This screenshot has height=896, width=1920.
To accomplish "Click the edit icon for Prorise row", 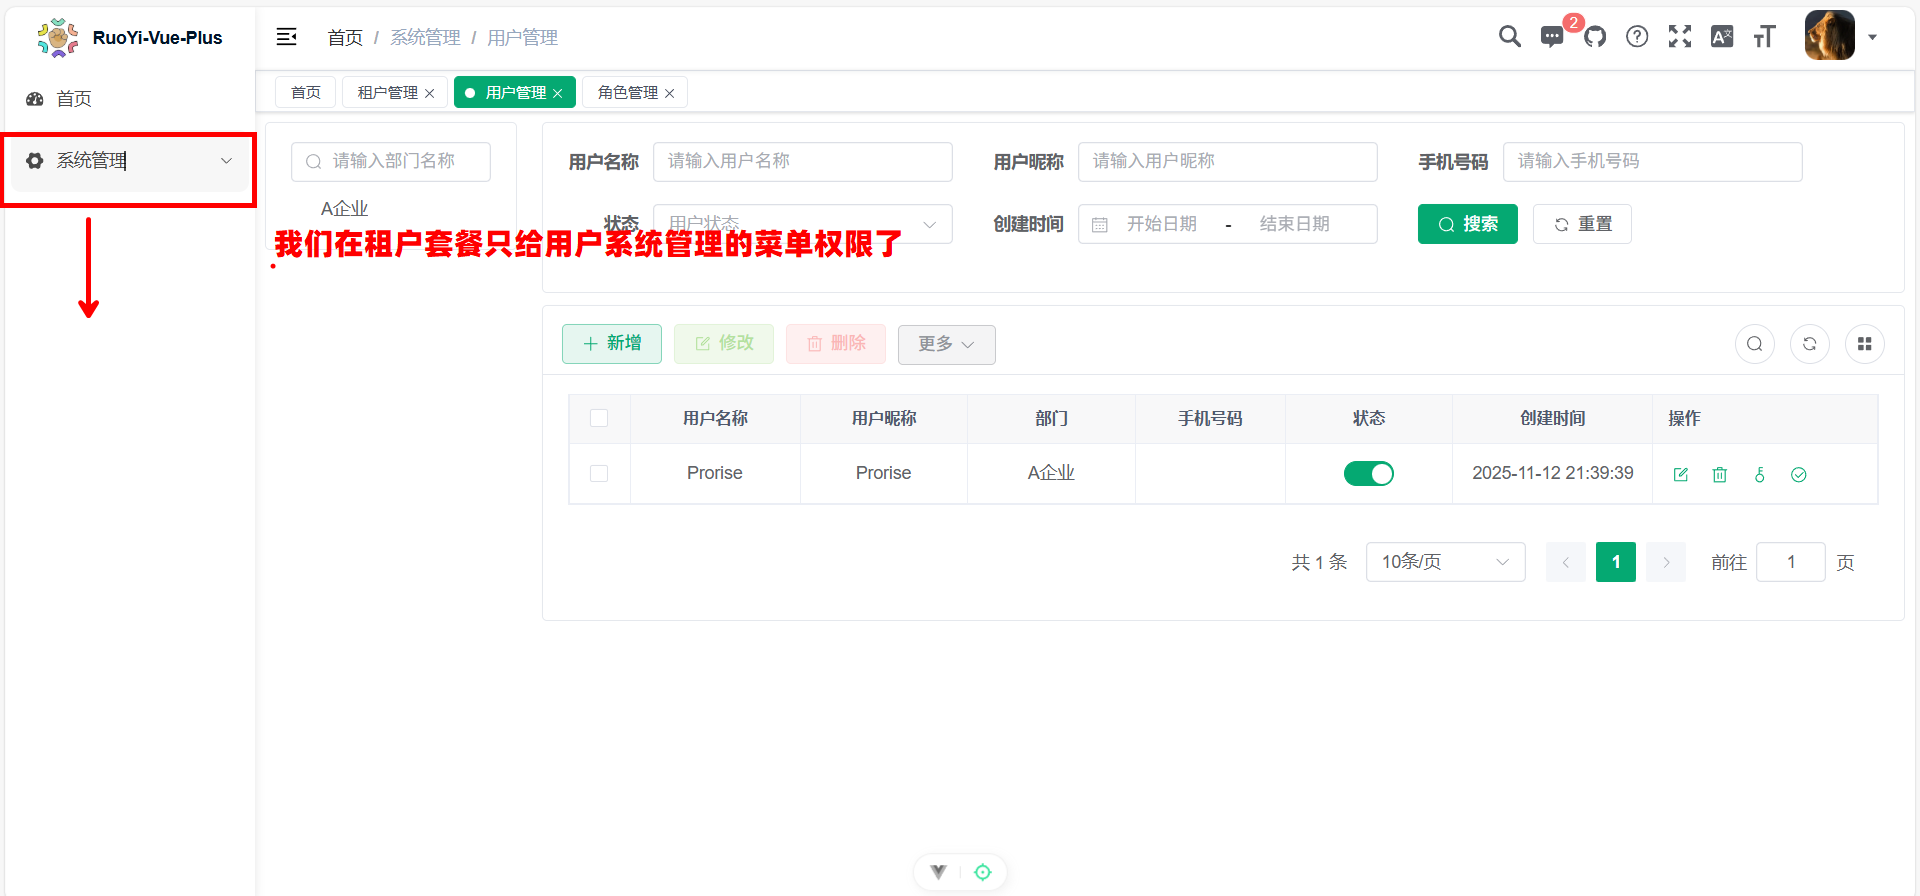I will pyautogui.click(x=1681, y=474).
